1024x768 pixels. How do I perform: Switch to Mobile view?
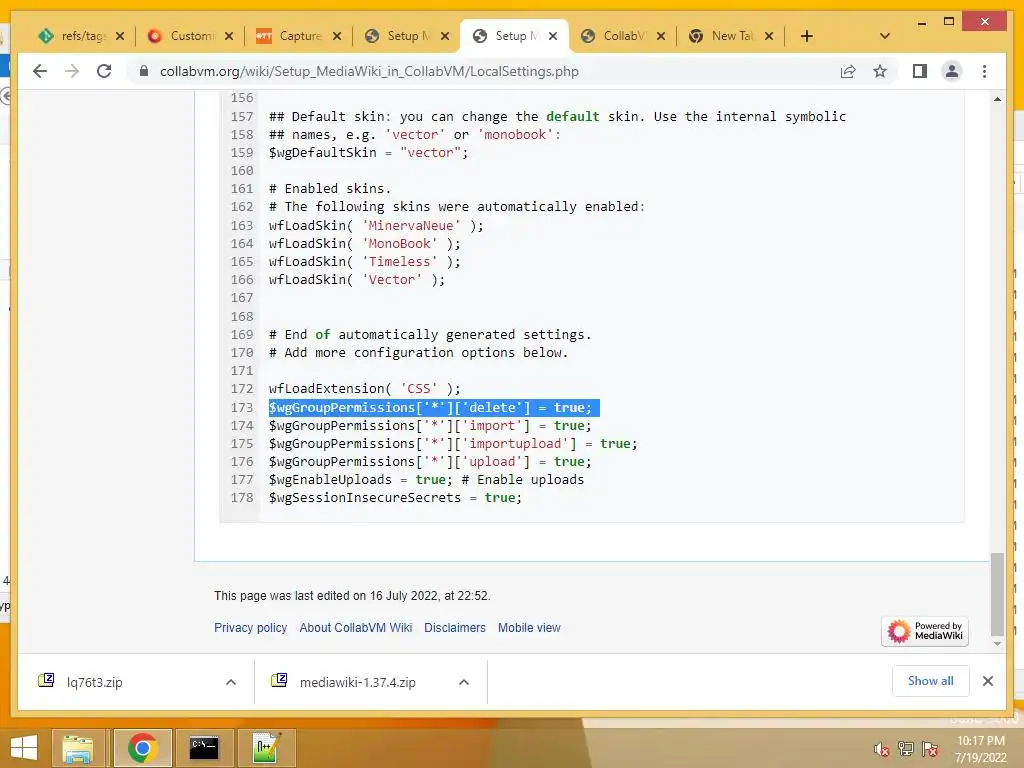point(530,628)
